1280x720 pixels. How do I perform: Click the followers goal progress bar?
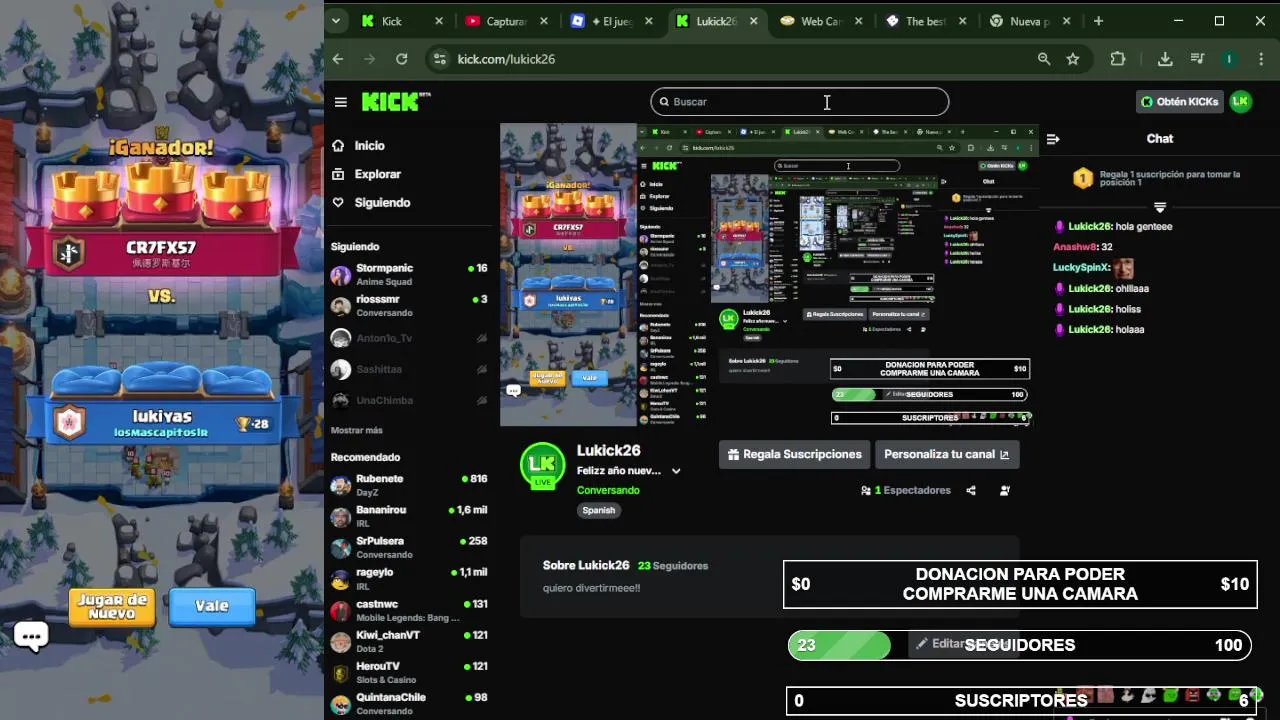(x=1019, y=645)
